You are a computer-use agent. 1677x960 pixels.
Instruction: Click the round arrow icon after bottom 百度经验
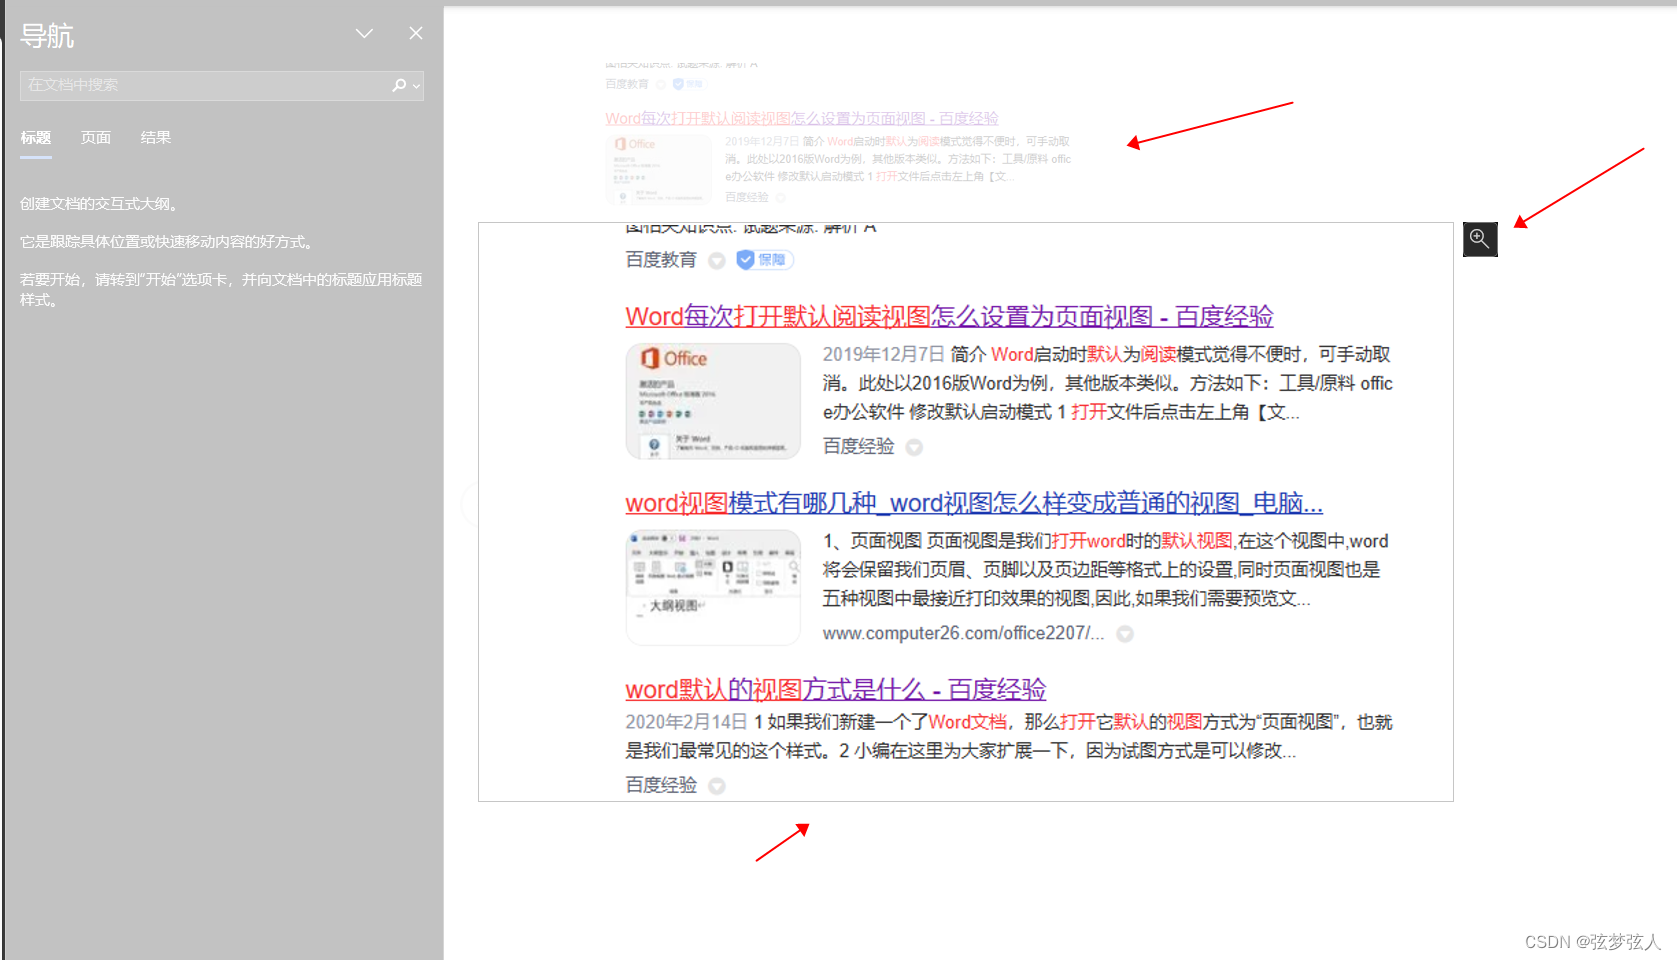point(716,787)
